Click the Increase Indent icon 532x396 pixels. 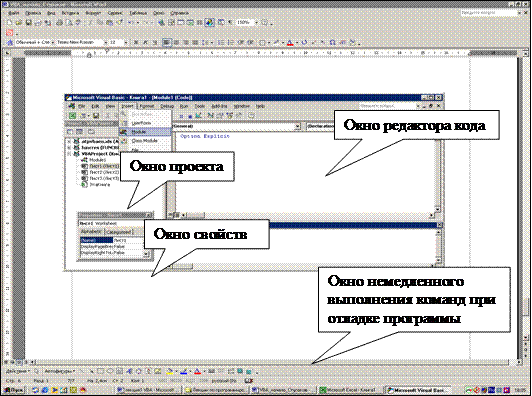pyautogui.click(x=250, y=42)
